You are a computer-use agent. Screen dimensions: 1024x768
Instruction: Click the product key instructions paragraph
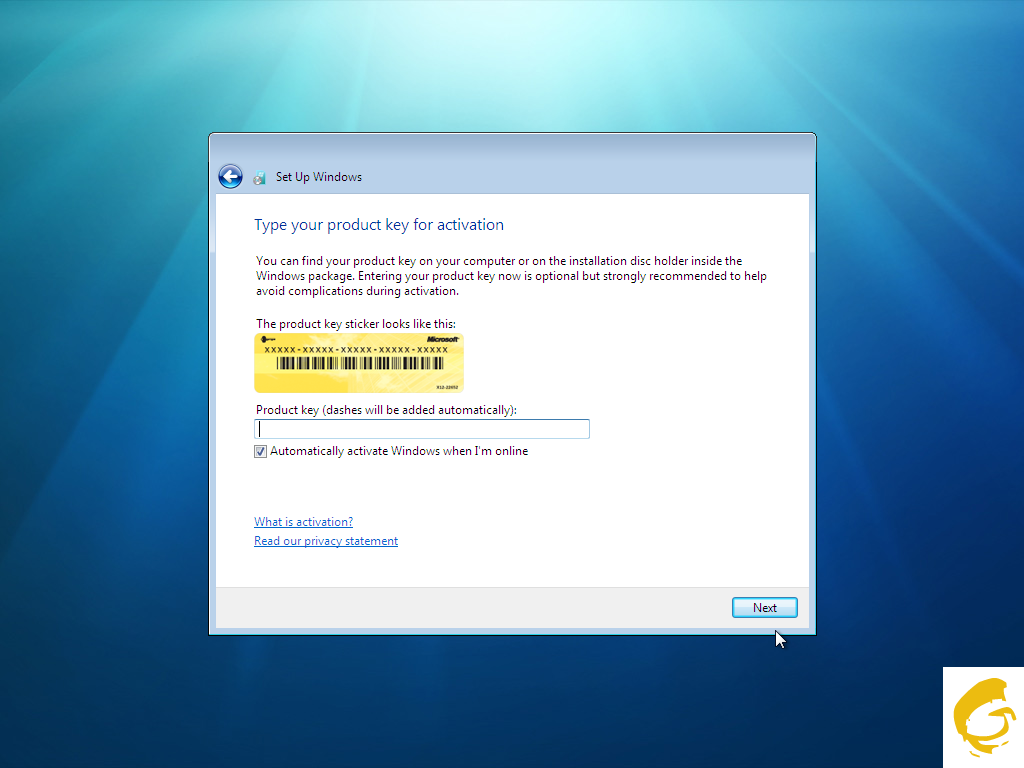510,276
